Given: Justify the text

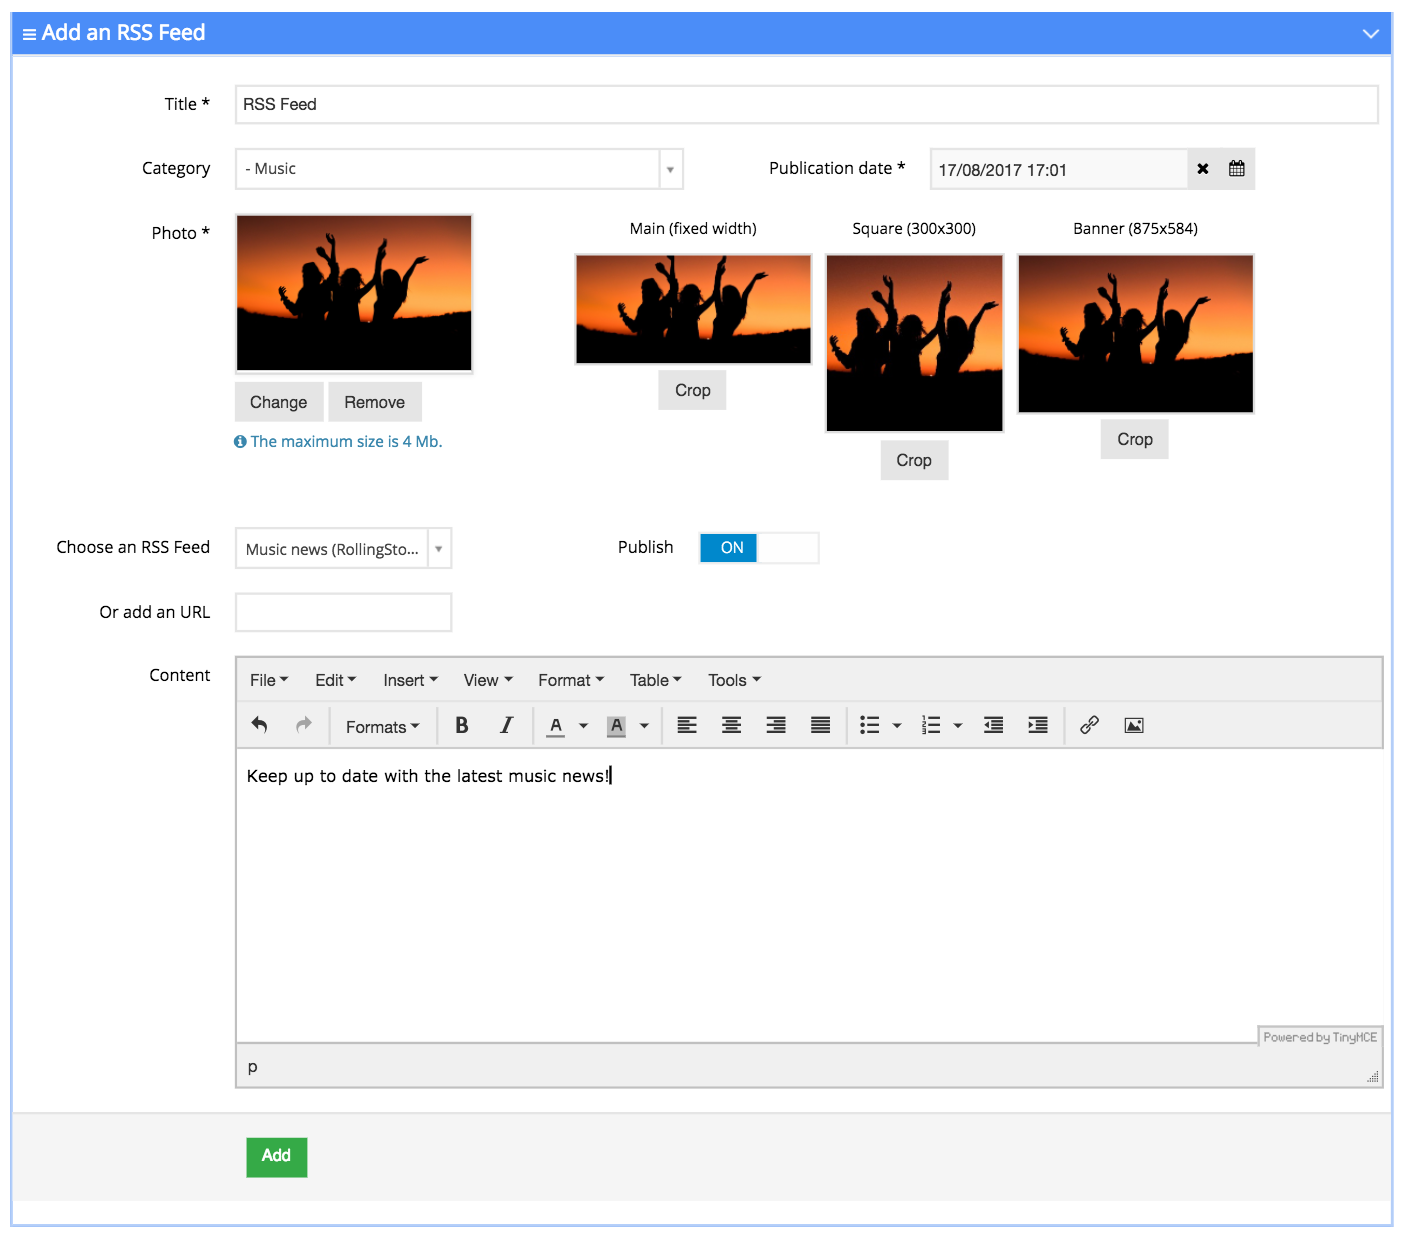Looking at the screenshot, I should pyautogui.click(x=821, y=726).
